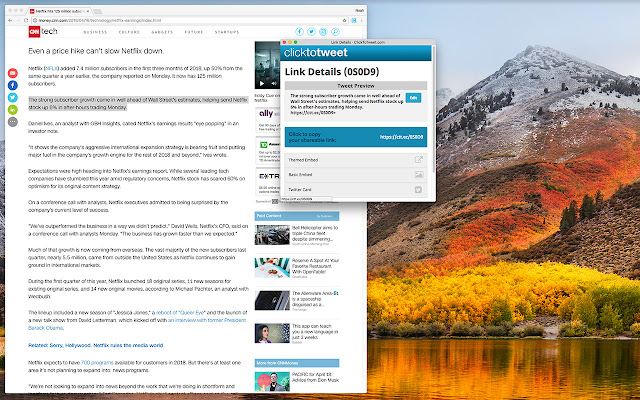
Task: Click the NFLX ticker link
Action: 51,68
